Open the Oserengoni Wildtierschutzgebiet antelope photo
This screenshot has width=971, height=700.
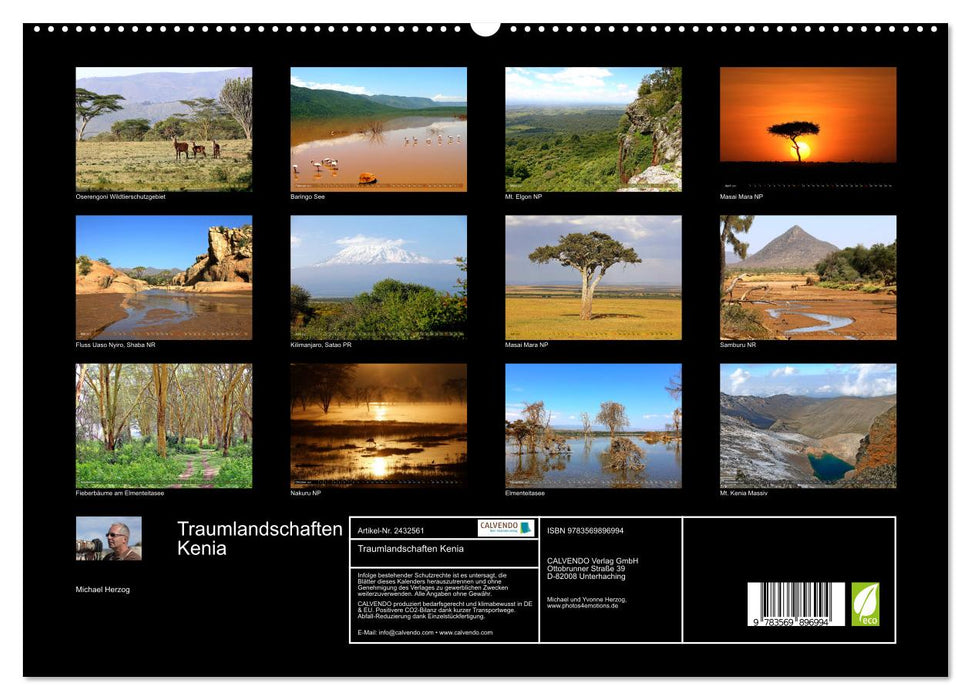[x=163, y=129]
